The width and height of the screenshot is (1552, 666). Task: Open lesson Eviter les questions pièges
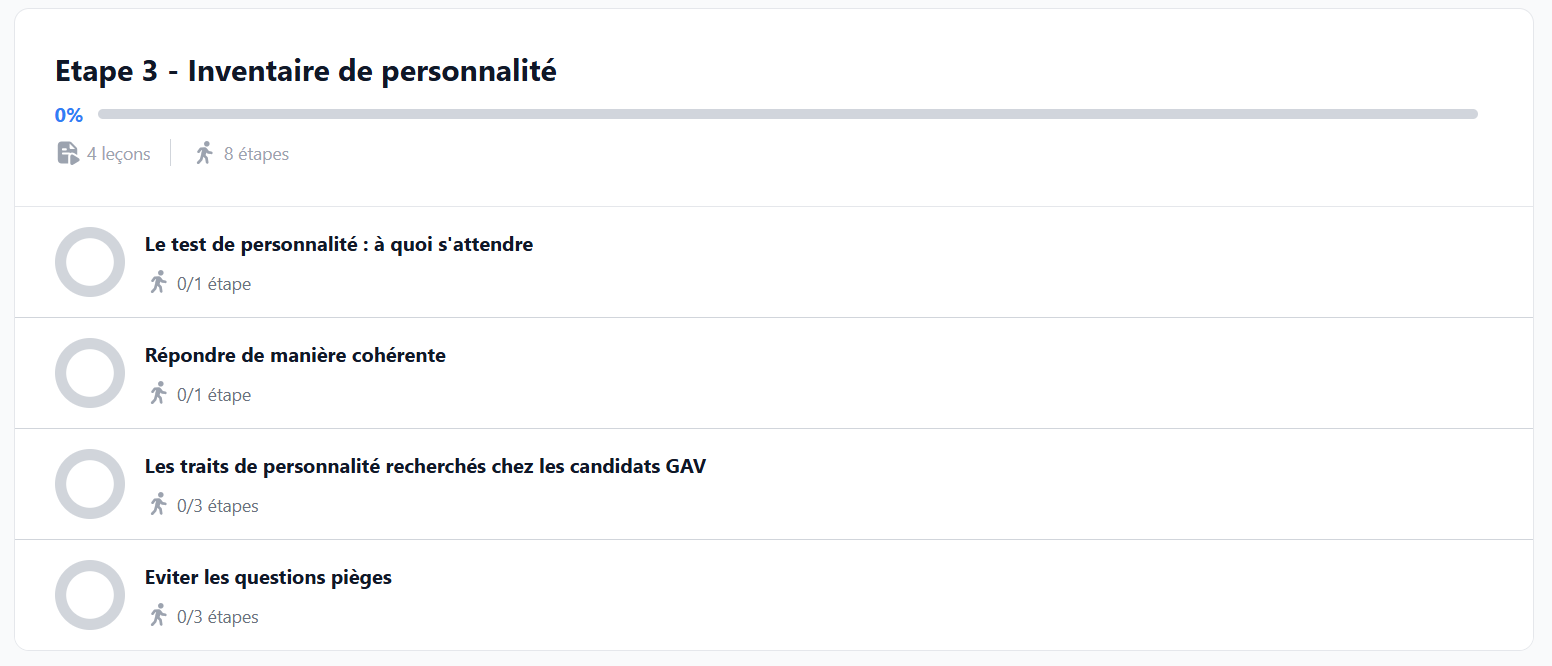268,577
